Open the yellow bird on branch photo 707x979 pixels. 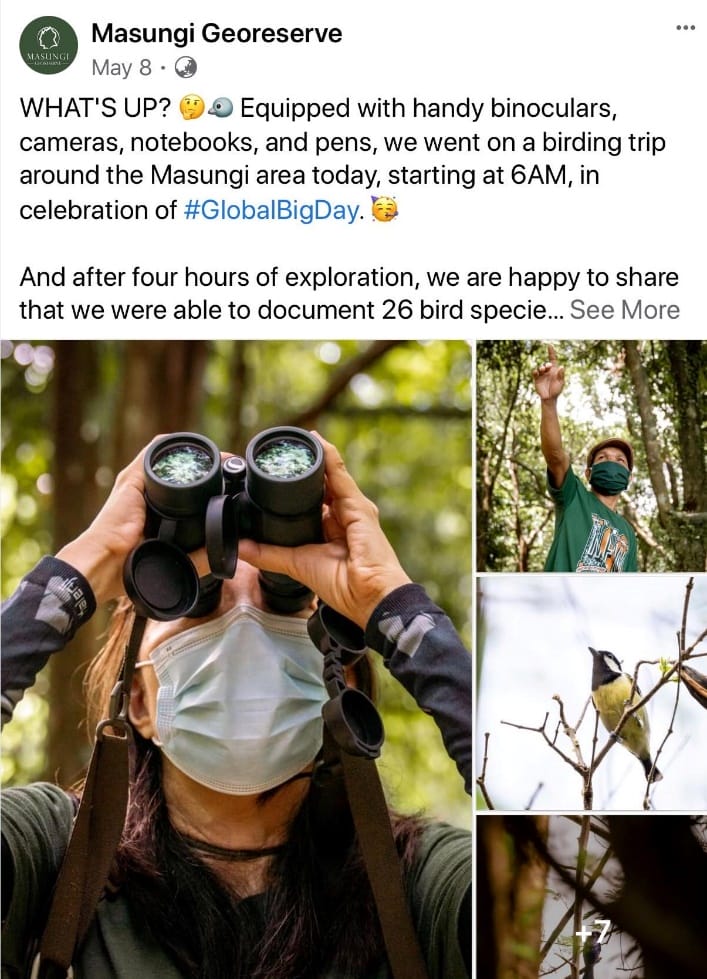592,693
